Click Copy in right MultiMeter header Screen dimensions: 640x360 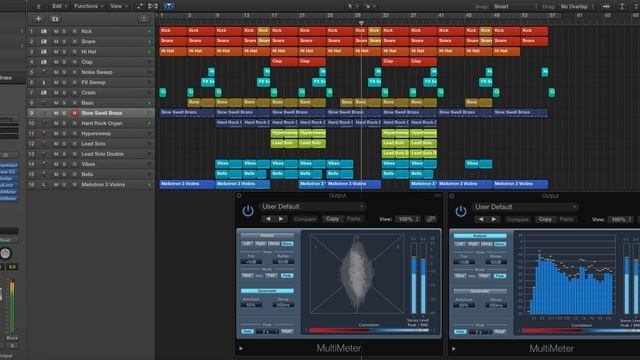pyautogui.click(x=545, y=220)
